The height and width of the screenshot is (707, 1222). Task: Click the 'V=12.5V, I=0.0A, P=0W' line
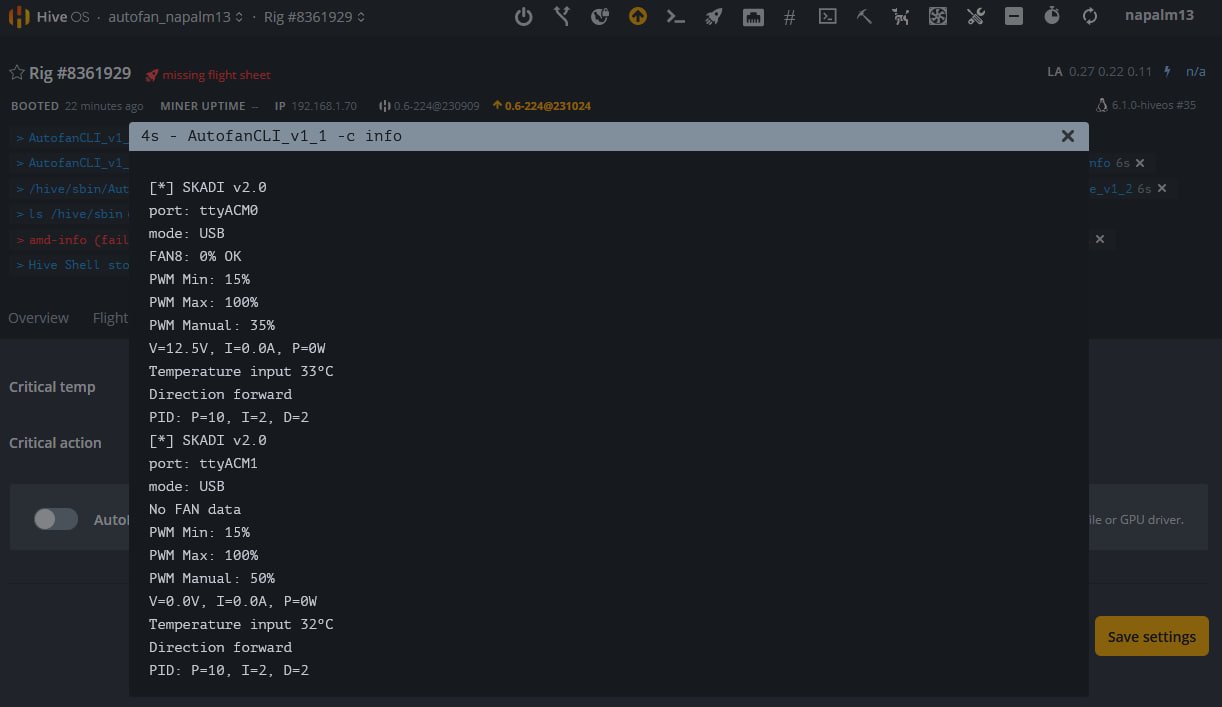[237, 348]
